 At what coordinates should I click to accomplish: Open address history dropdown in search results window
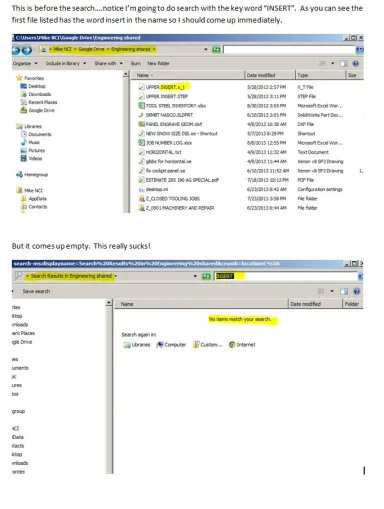(x=195, y=276)
